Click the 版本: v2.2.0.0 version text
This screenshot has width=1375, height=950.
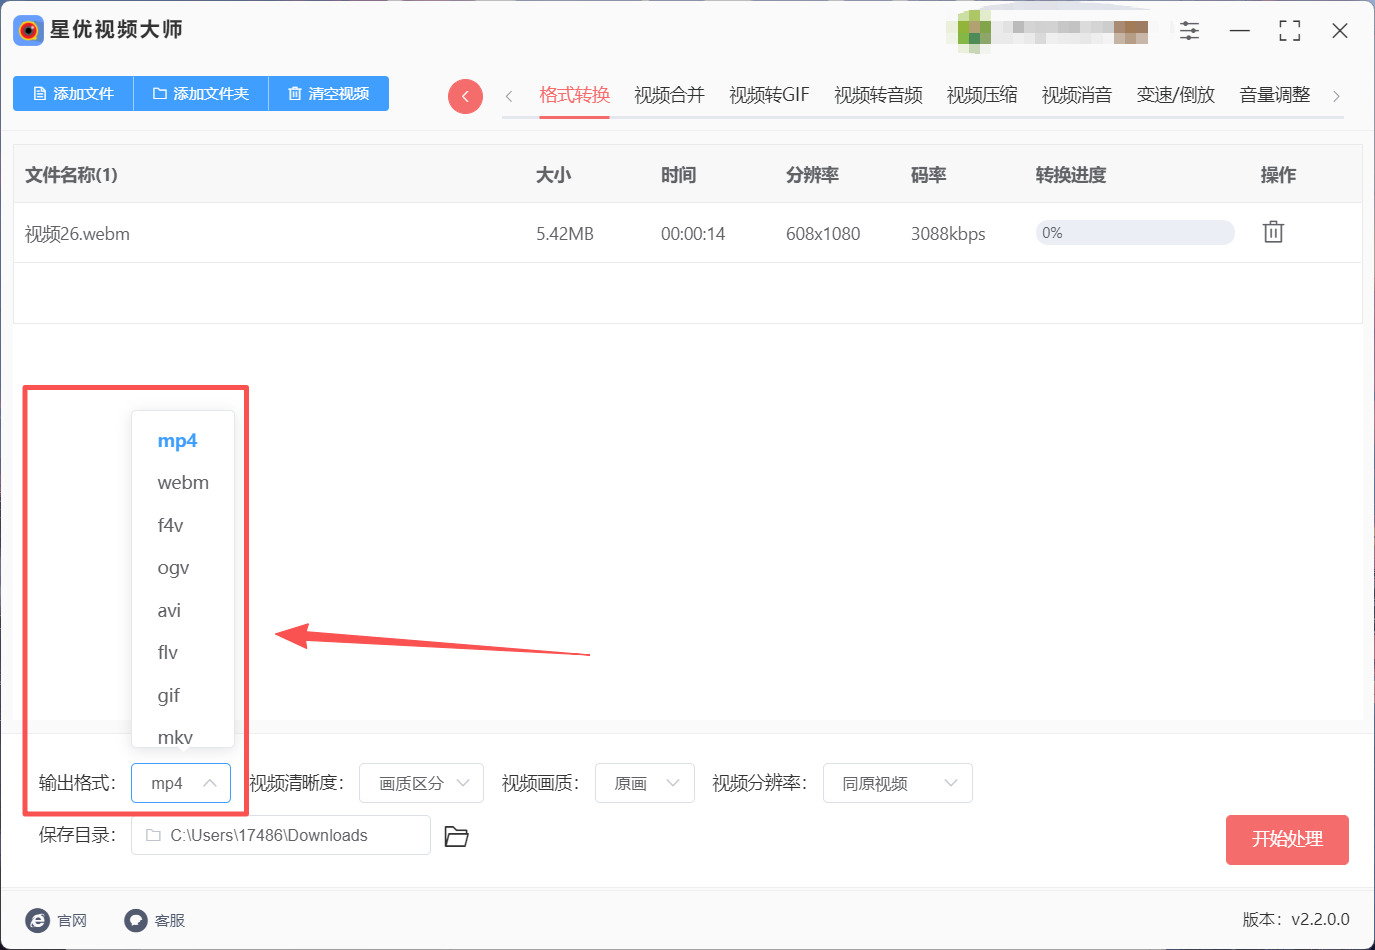[x=1296, y=919]
